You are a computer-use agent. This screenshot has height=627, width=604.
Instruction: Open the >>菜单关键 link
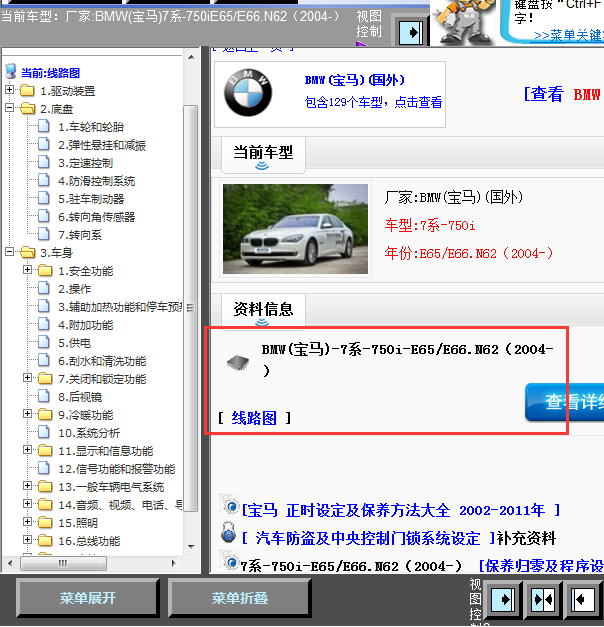click(569, 35)
